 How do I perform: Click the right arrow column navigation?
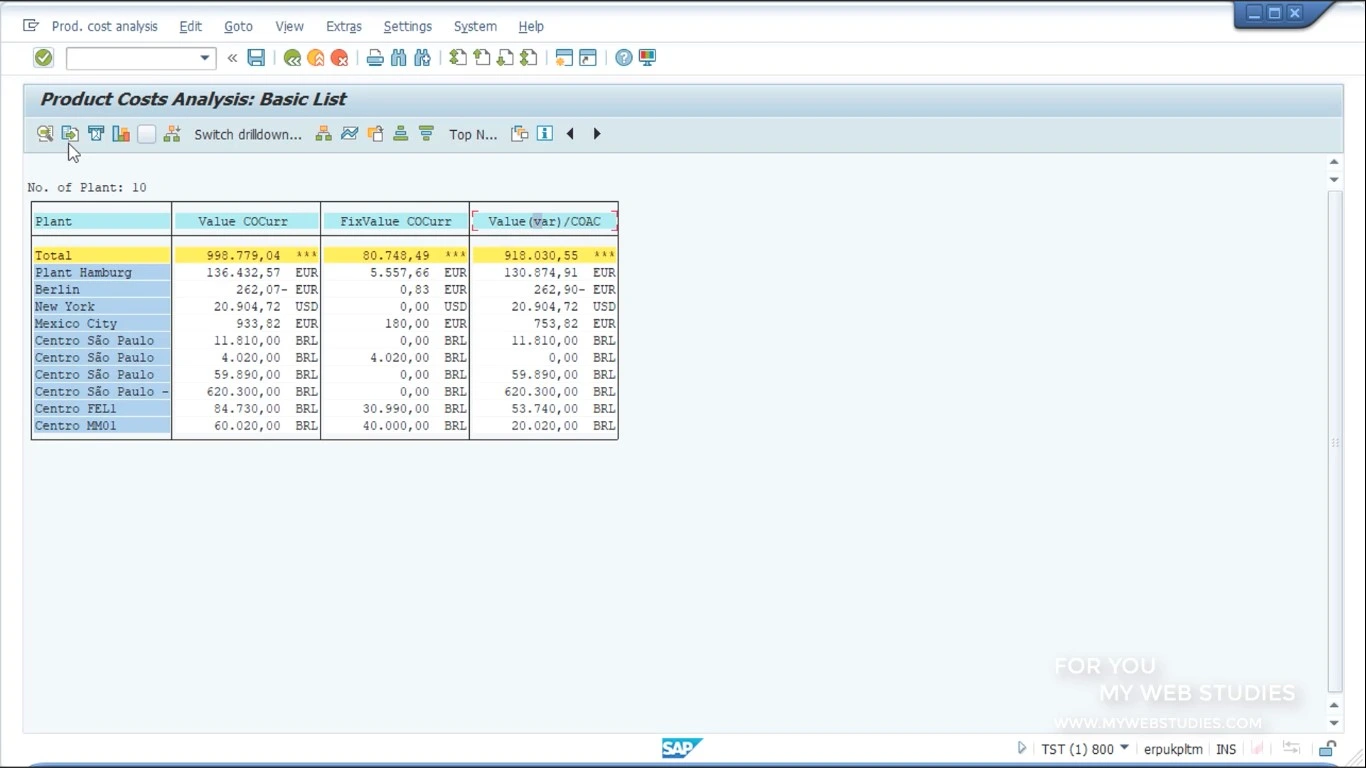[597, 134]
